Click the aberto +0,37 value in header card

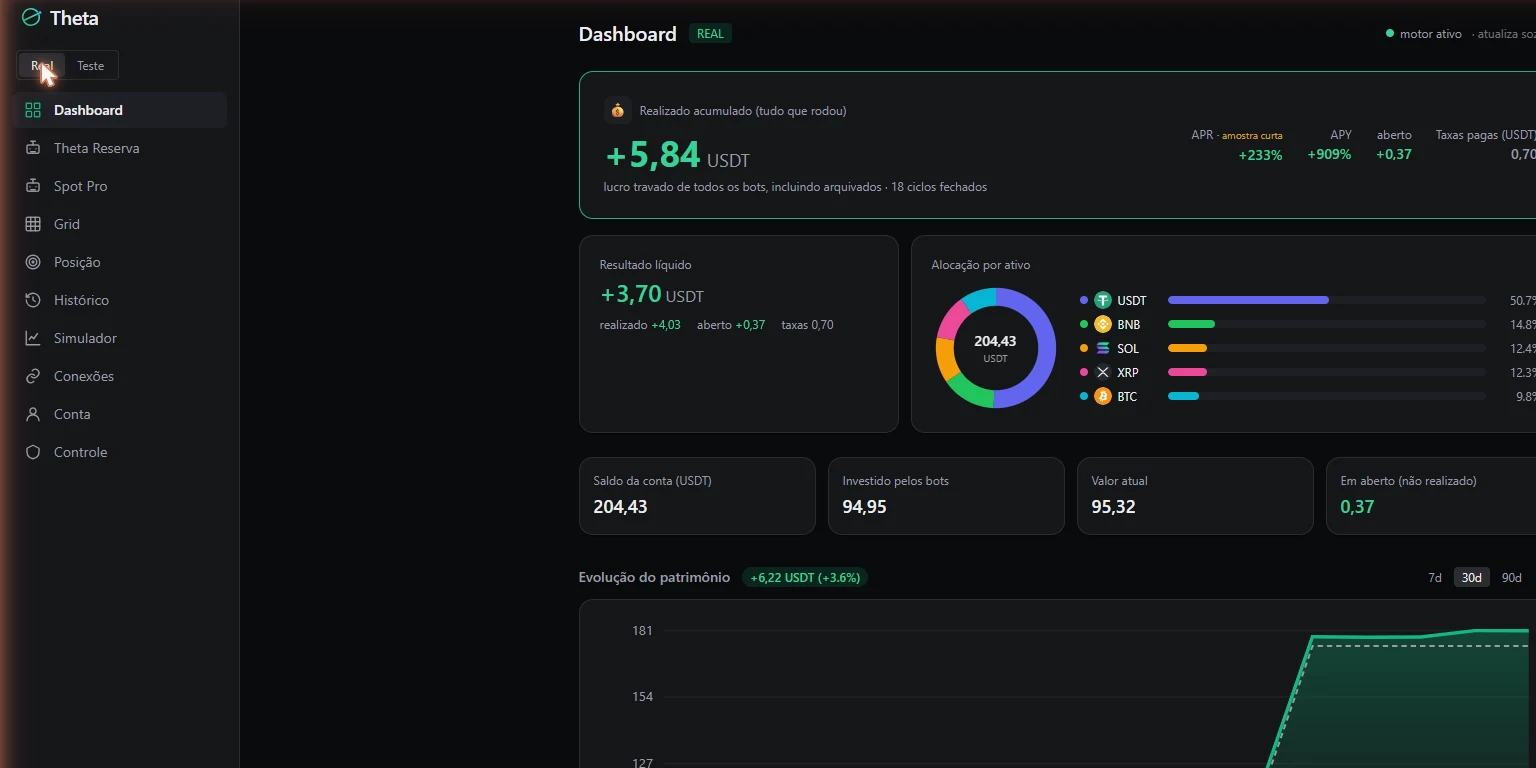pyautogui.click(x=1394, y=155)
